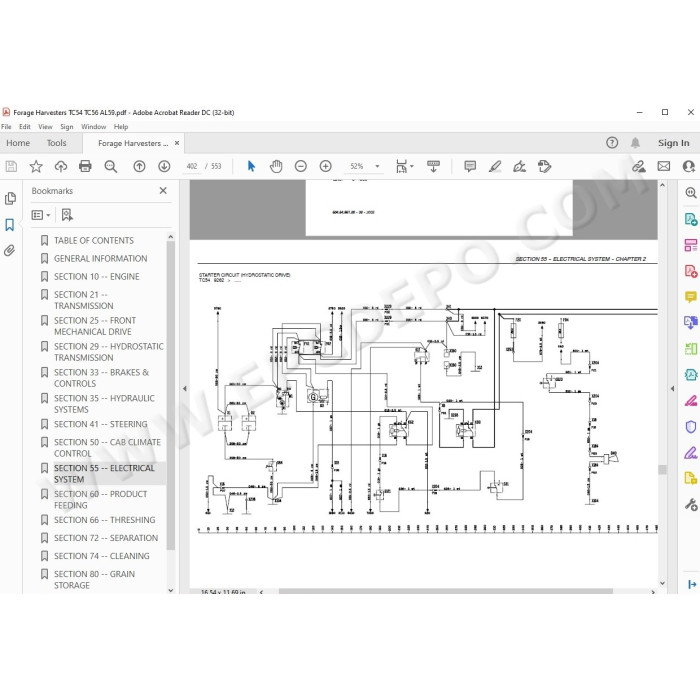Open the File menu
This screenshot has height=700, width=700.
click(6, 127)
